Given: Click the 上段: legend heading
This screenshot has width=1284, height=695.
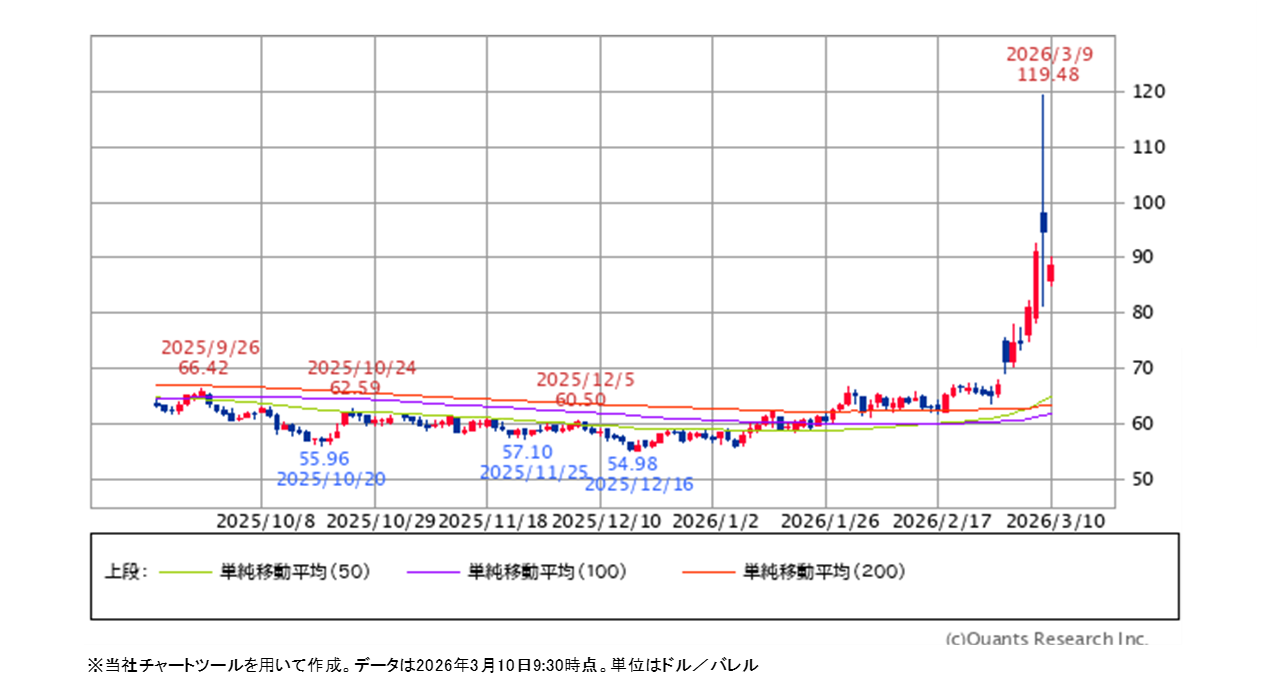Looking at the screenshot, I should [x=127, y=572].
